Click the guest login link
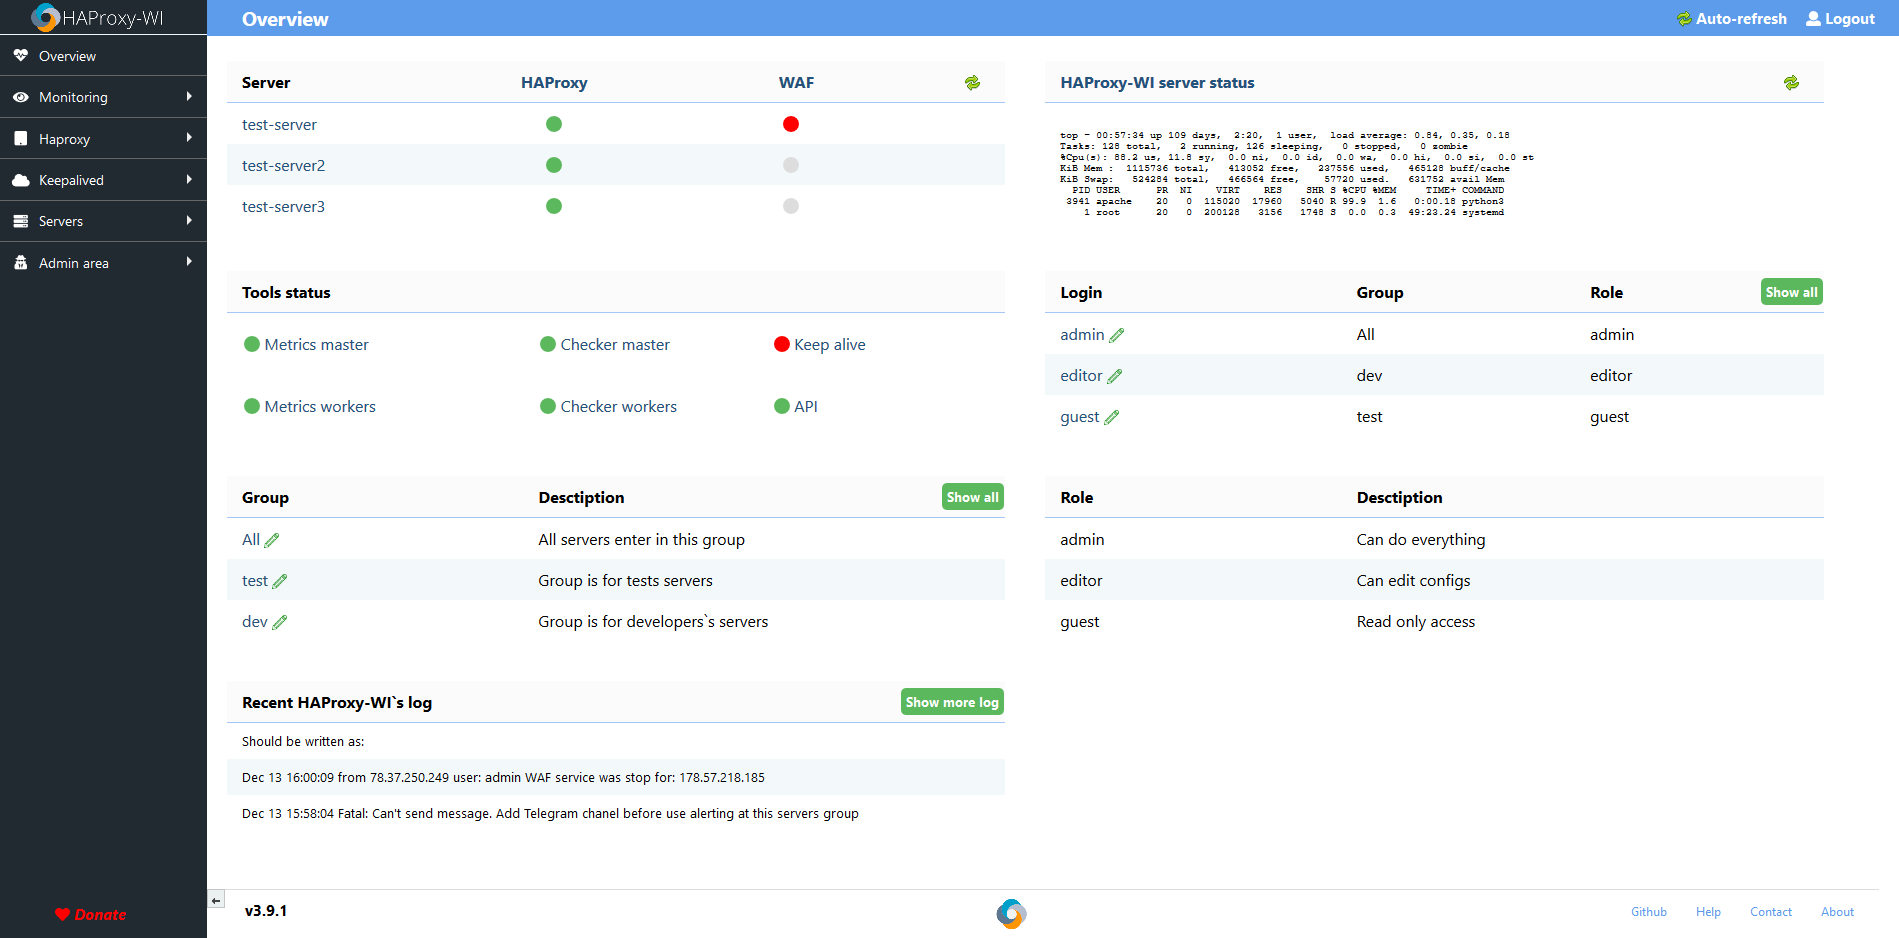The height and width of the screenshot is (938, 1899). [x=1079, y=417]
